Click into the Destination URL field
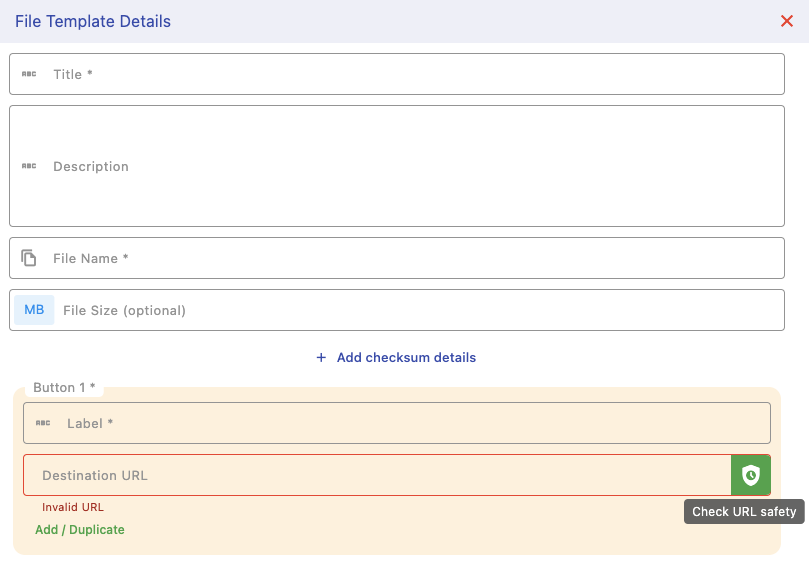This screenshot has height=570, width=809. [x=380, y=475]
